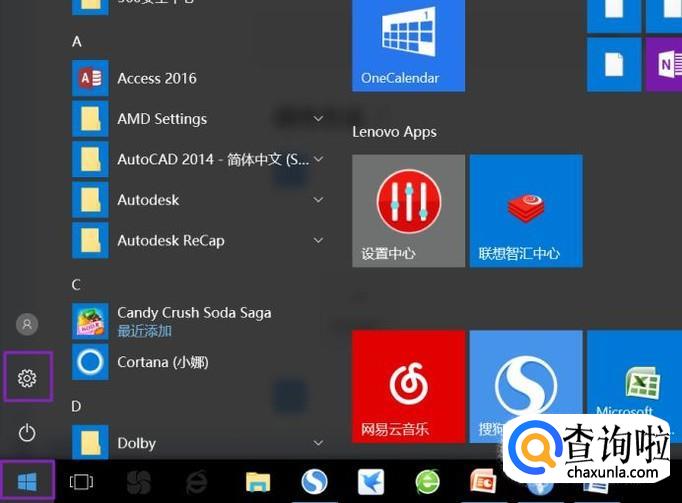Click the Dolby folder icon
This screenshot has height=503, width=682.
click(x=90, y=443)
